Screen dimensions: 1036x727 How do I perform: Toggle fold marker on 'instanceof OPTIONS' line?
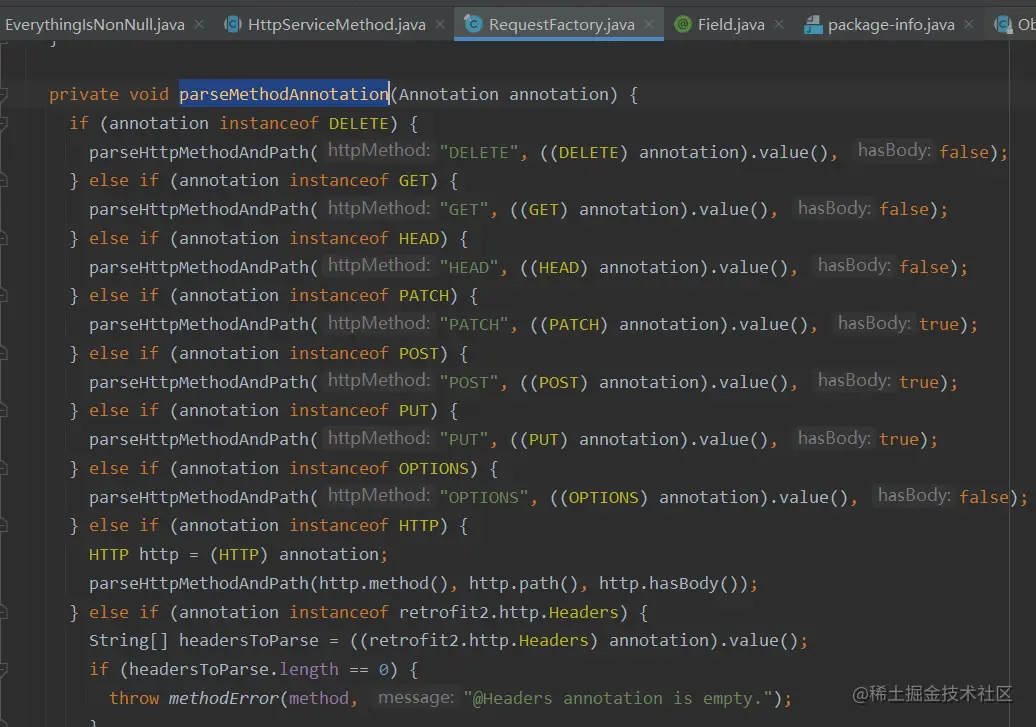click(2, 468)
